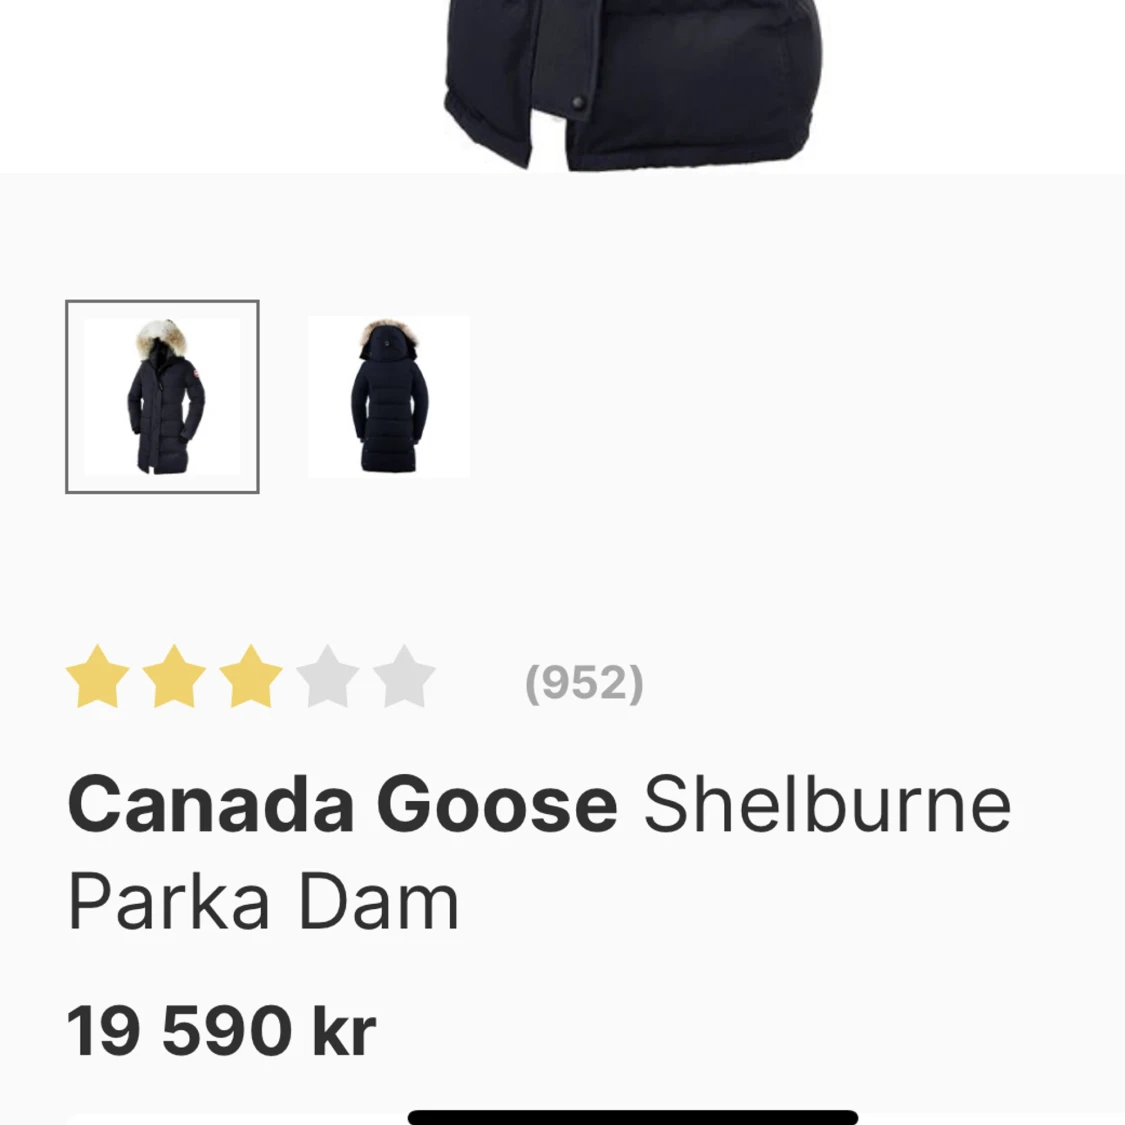Set rating with fourth gray star
Screen dimensions: 1125x1125
click(x=328, y=677)
